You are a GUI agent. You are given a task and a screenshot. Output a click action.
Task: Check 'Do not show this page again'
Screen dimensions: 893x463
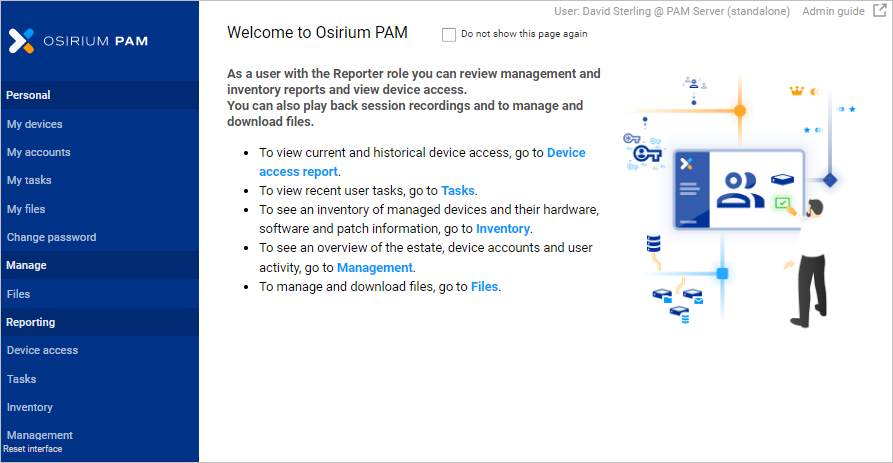pos(449,35)
